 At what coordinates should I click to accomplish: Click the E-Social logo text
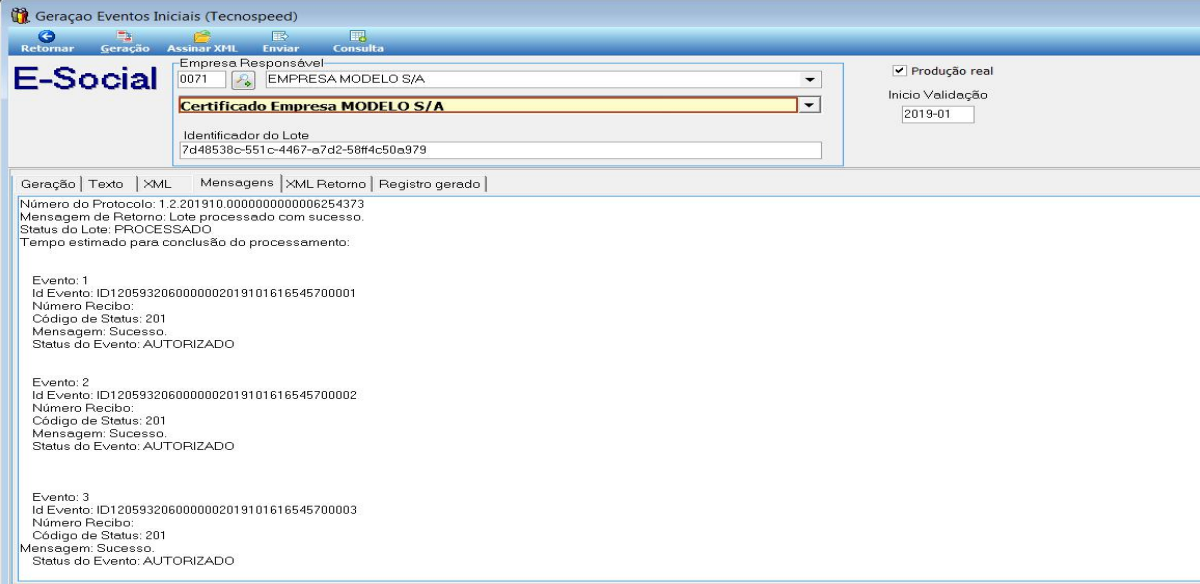(x=86, y=80)
